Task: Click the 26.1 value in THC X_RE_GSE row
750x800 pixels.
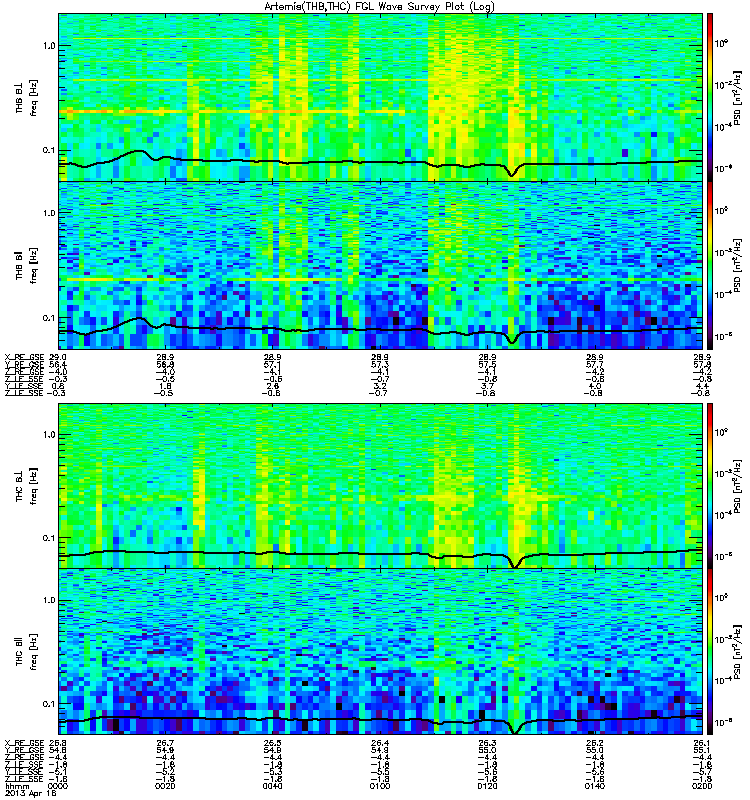Action: pyautogui.click(x=702, y=743)
